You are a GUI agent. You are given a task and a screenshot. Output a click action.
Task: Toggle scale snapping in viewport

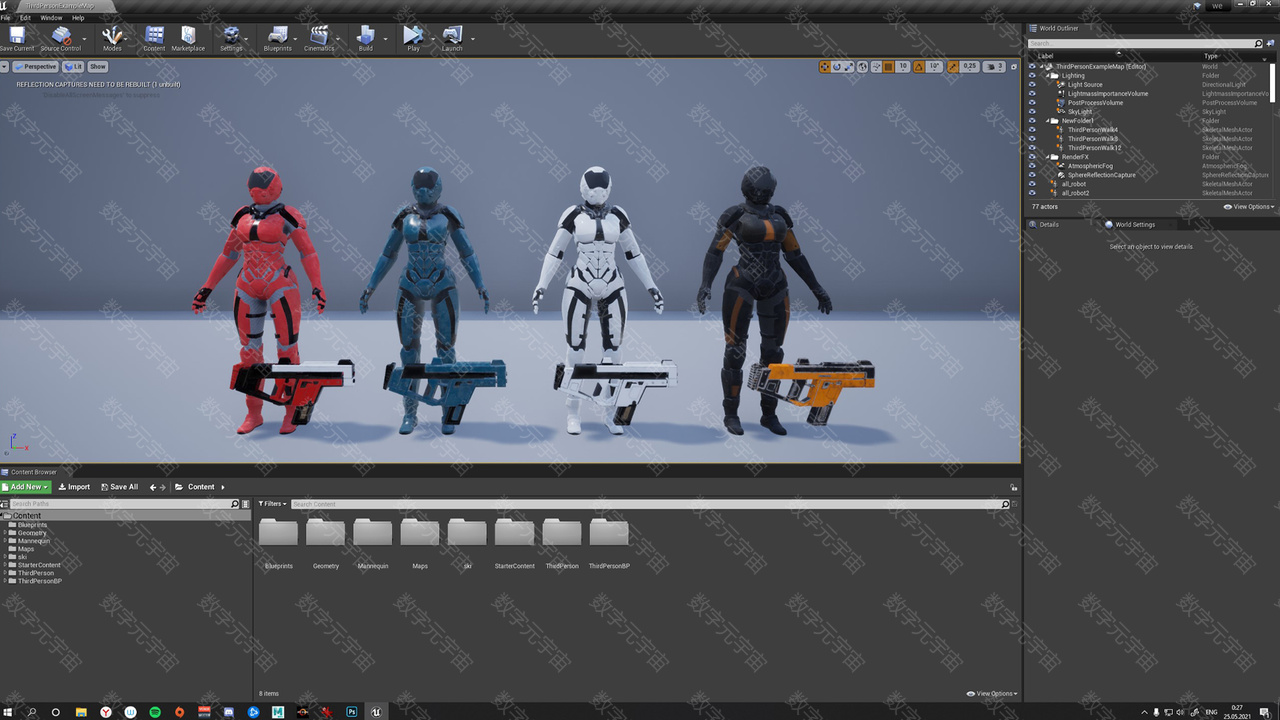(x=953, y=67)
